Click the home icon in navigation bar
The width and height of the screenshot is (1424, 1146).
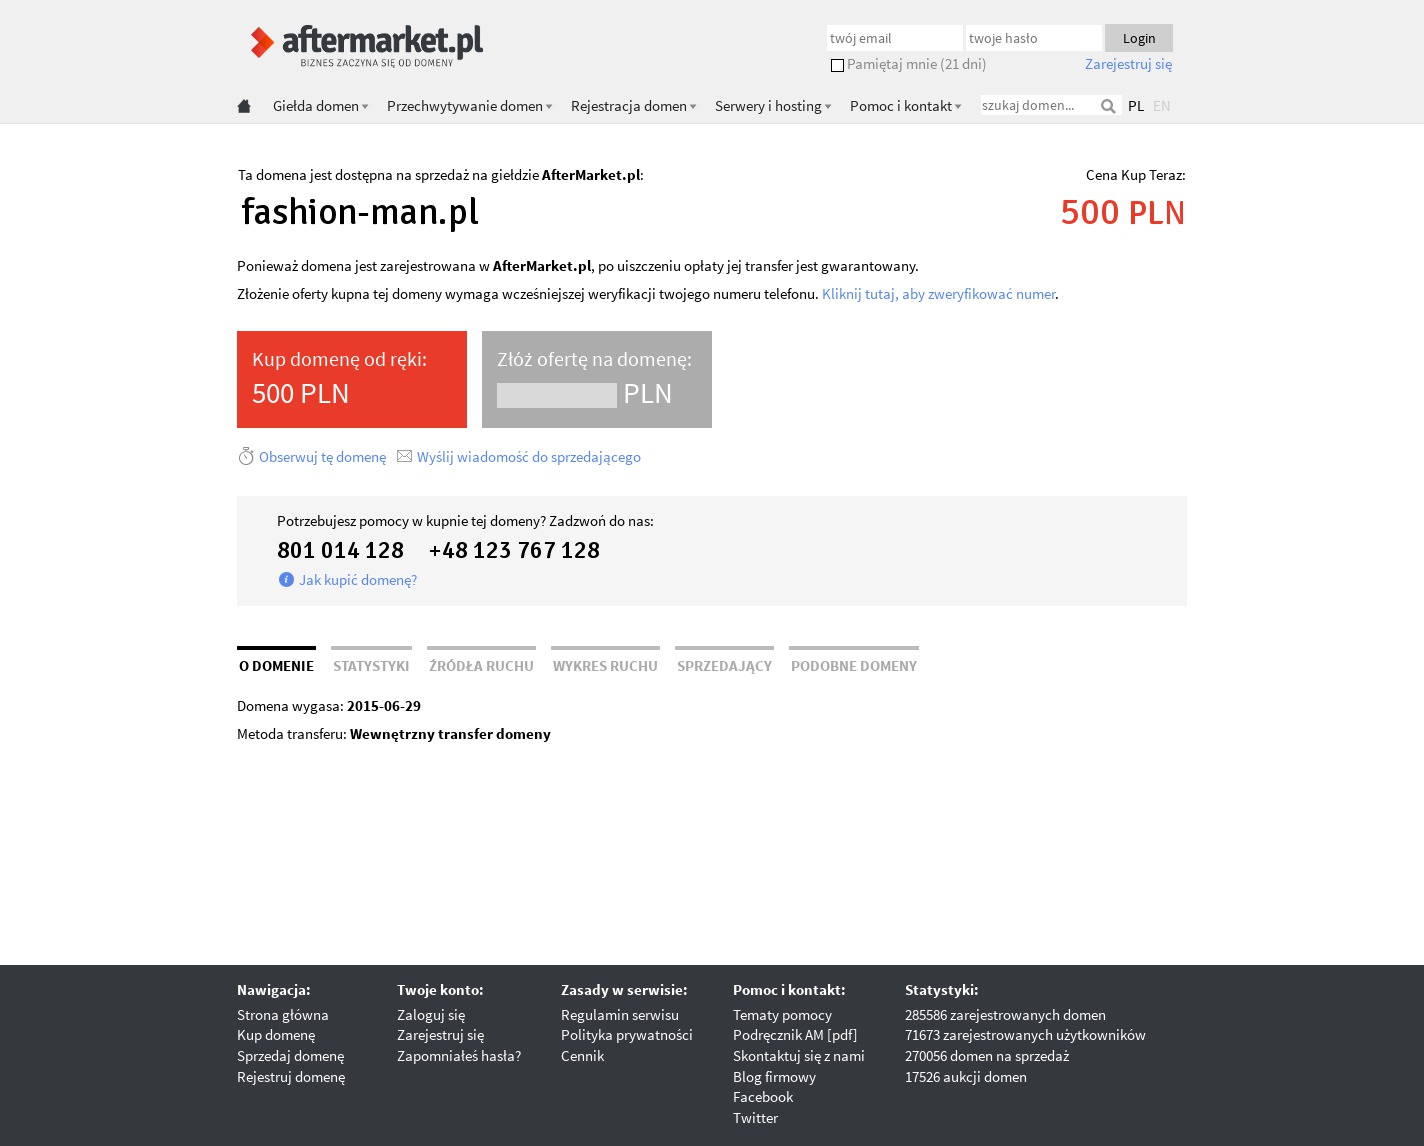pyautogui.click(x=244, y=106)
